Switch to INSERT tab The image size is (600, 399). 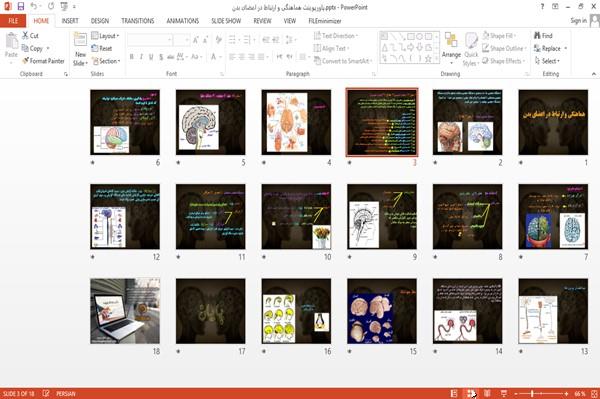coord(70,21)
